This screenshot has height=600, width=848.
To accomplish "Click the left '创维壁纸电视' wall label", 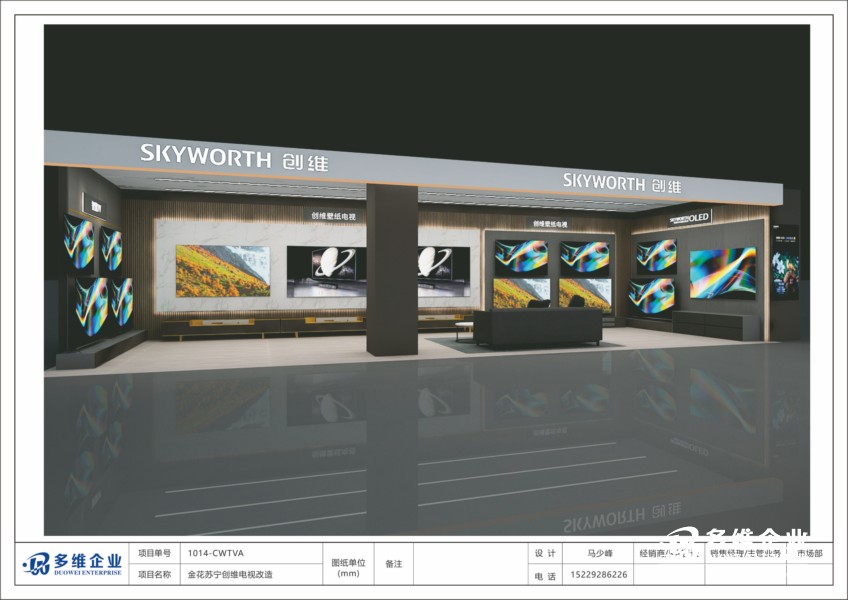I will (x=333, y=216).
